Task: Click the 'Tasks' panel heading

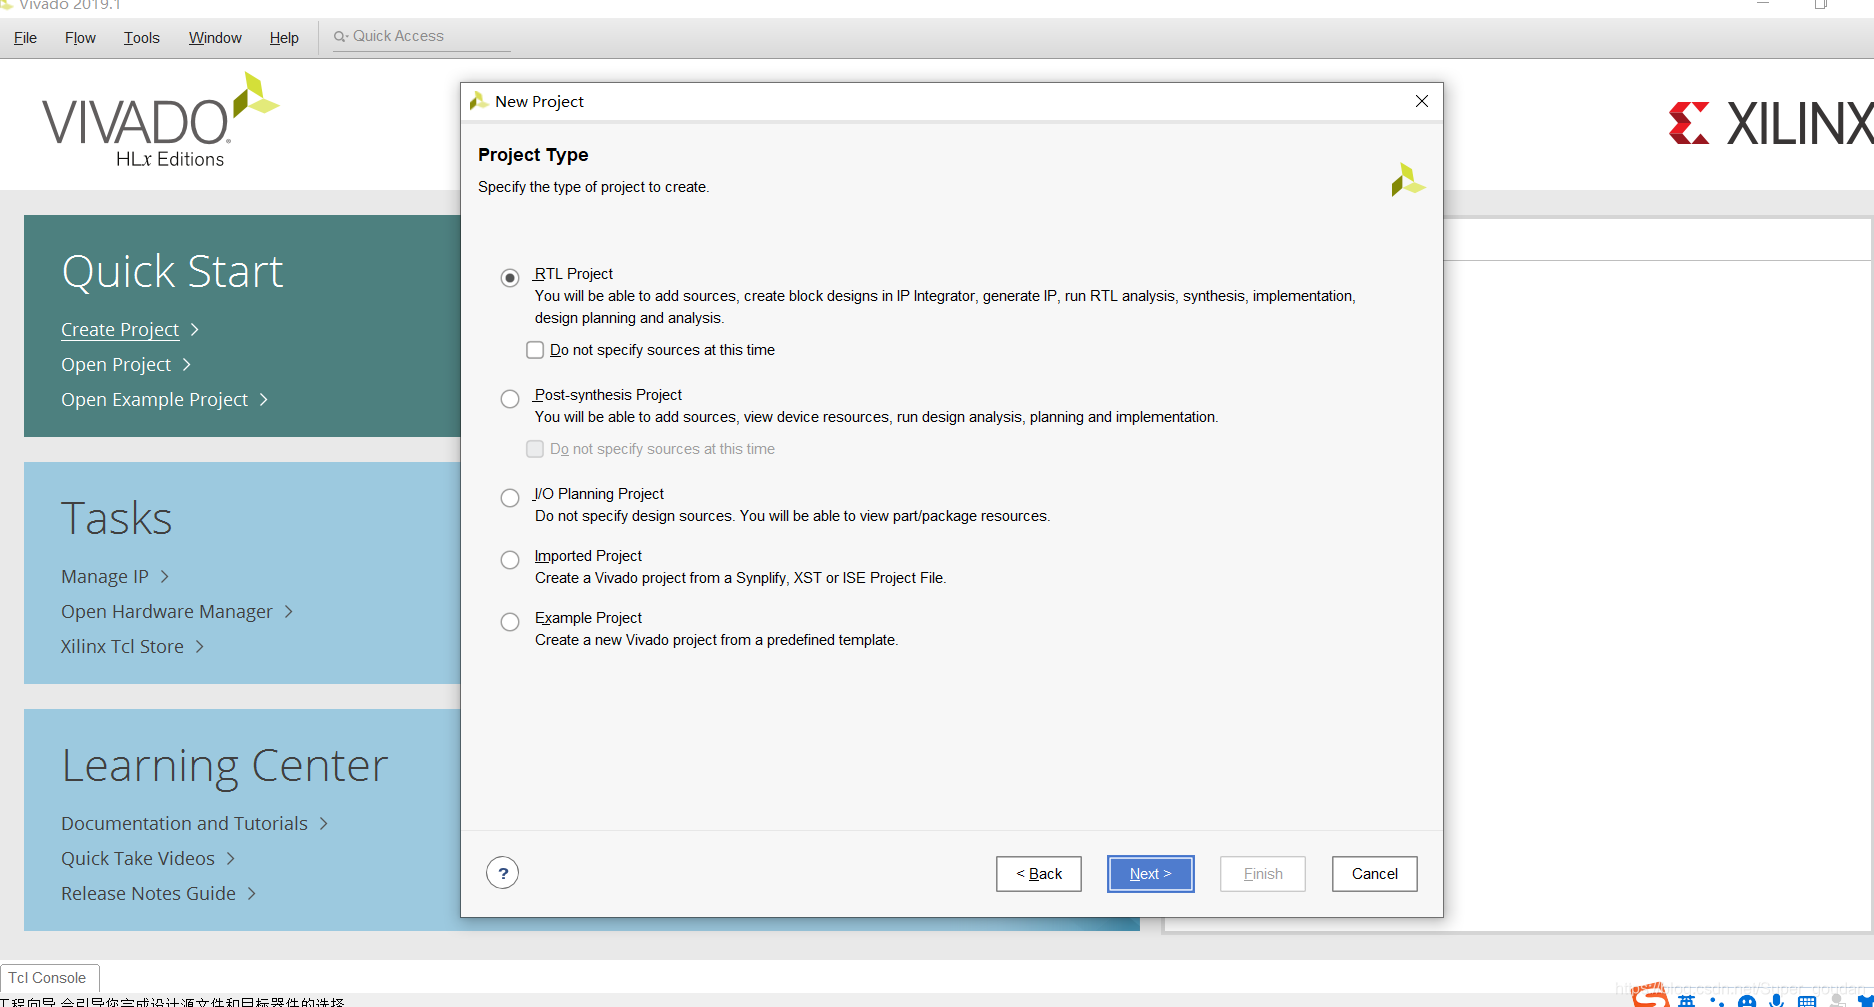Action: (117, 519)
